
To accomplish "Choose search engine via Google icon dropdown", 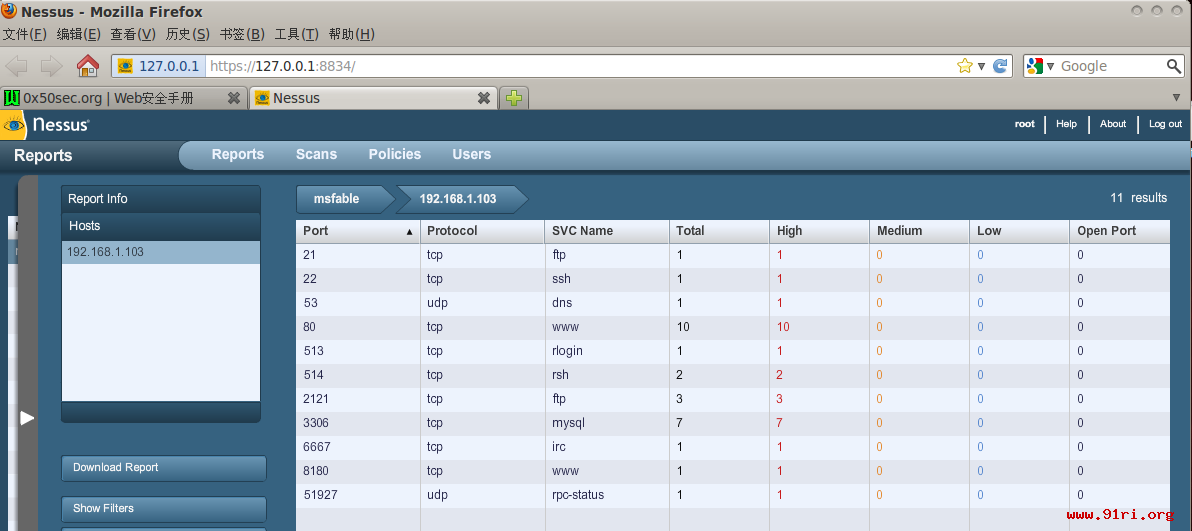I will click(1040, 66).
